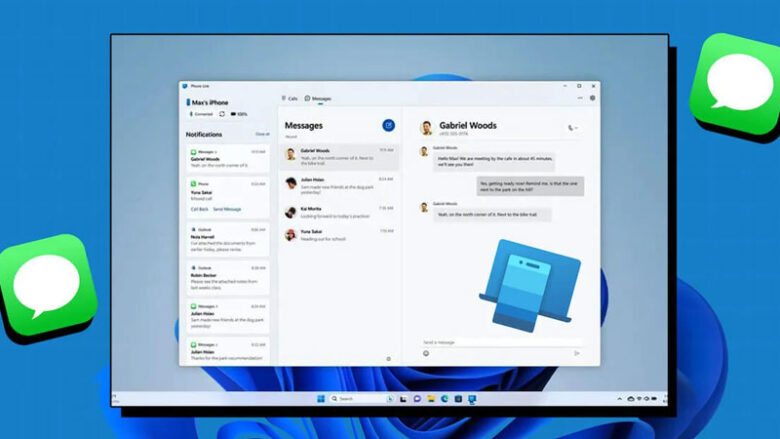Click the battery level indicator
Screen dimensions: 780x439
click(x=239, y=114)
